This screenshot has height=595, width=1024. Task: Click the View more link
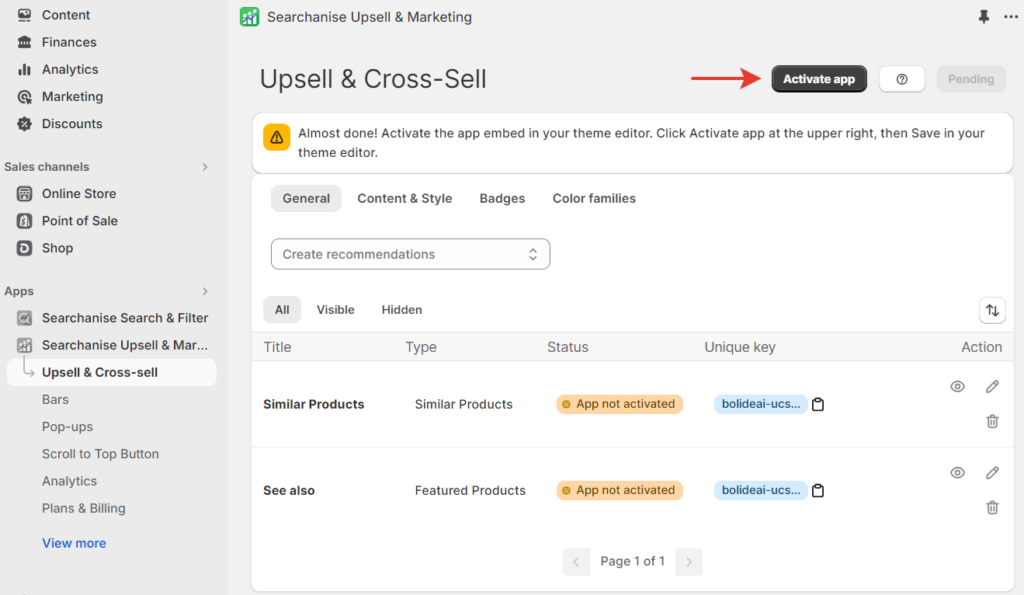(x=74, y=542)
